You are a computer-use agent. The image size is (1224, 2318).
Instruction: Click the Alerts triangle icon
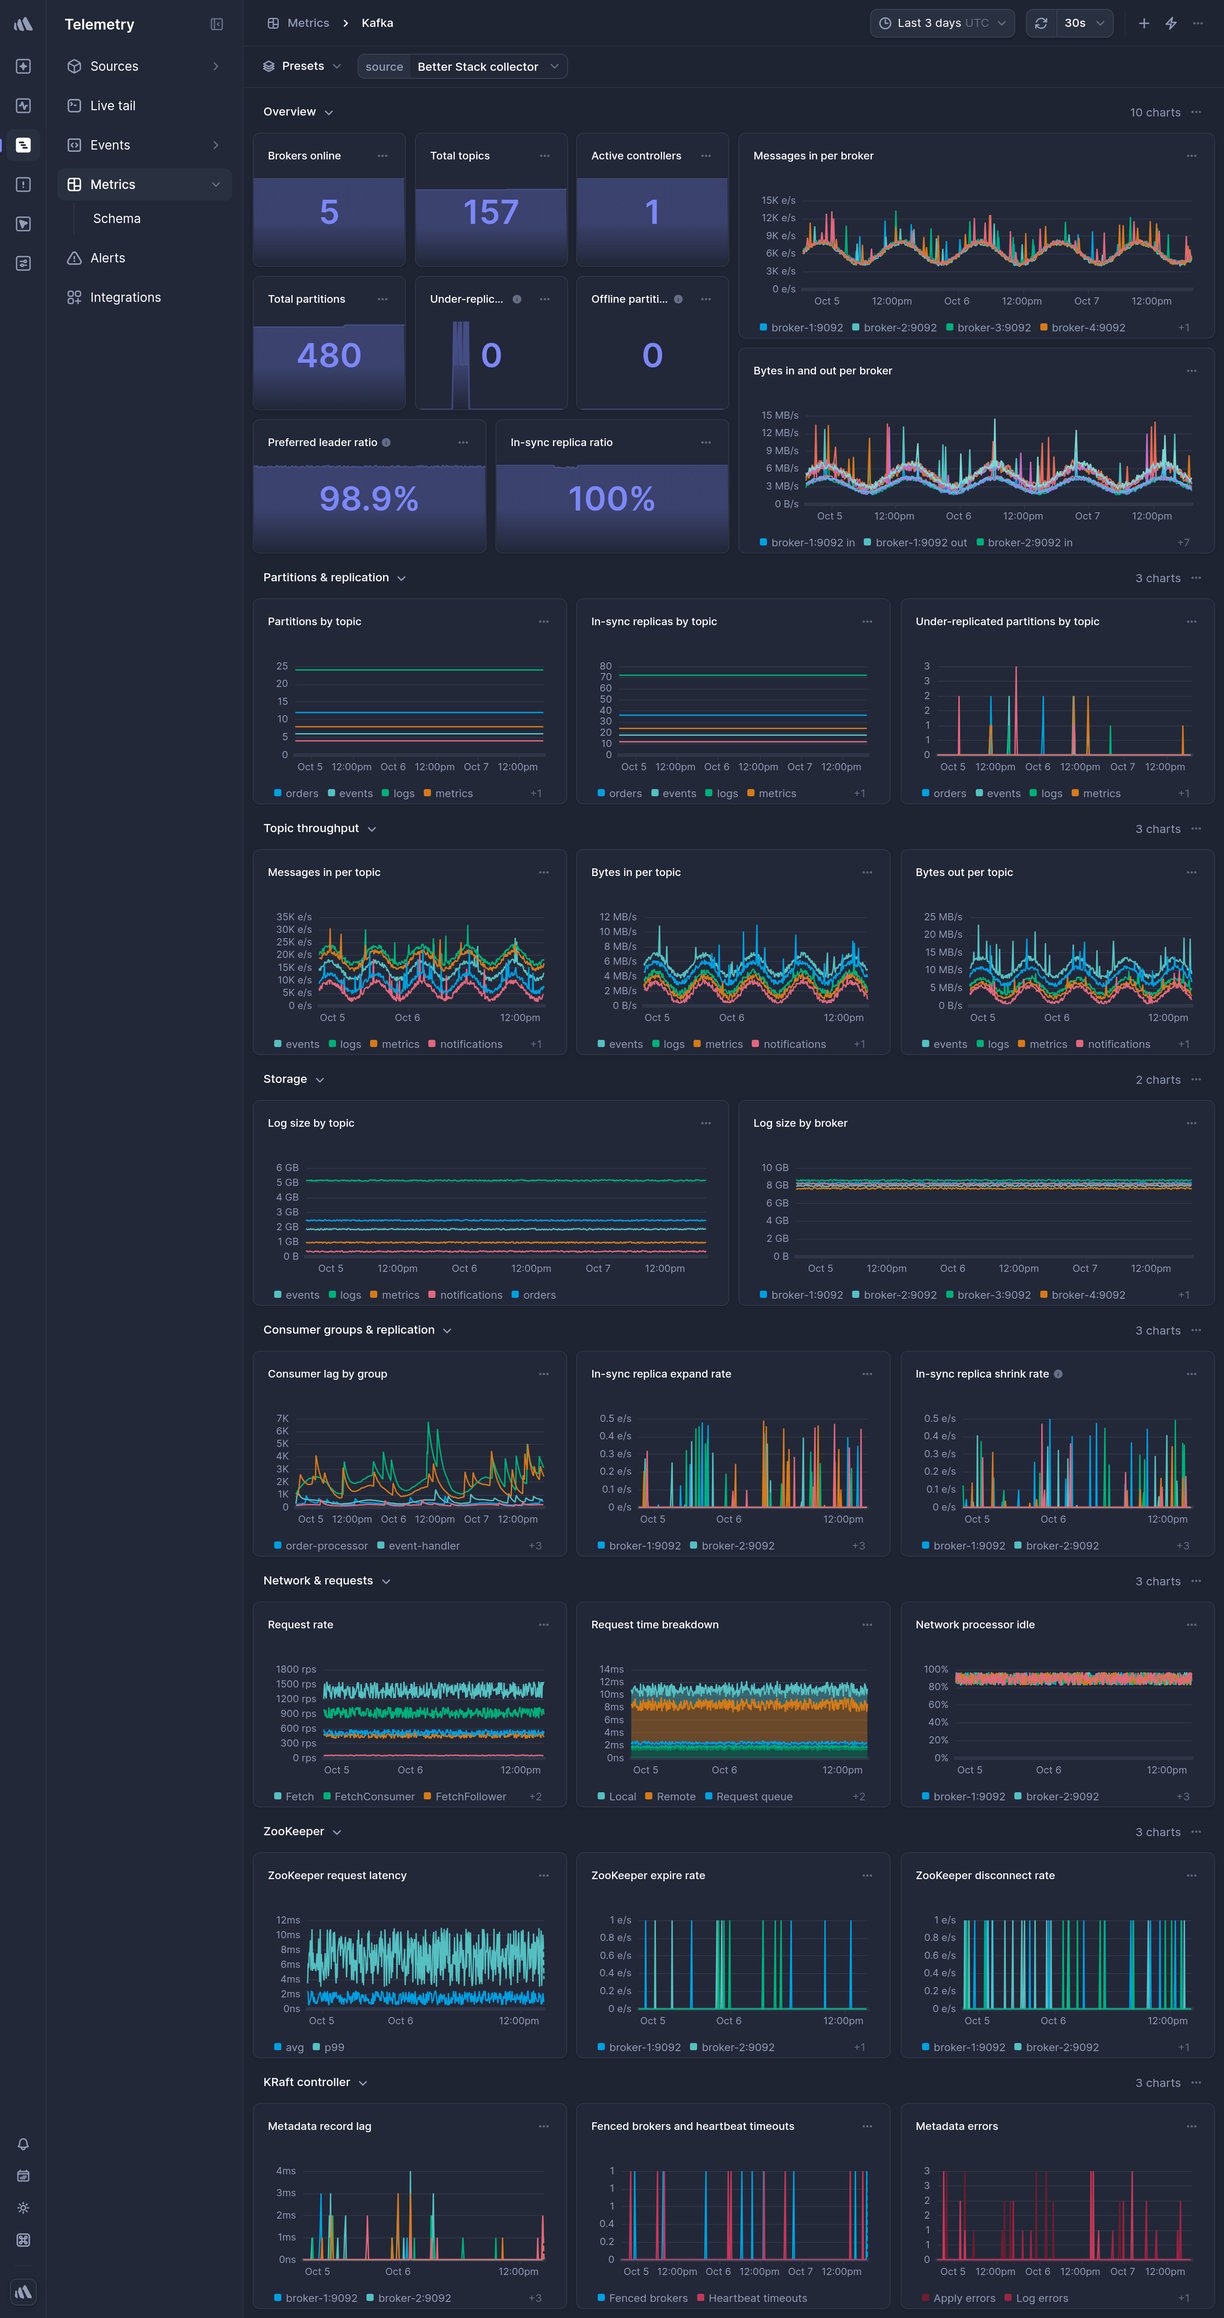[x=74, y=258]
